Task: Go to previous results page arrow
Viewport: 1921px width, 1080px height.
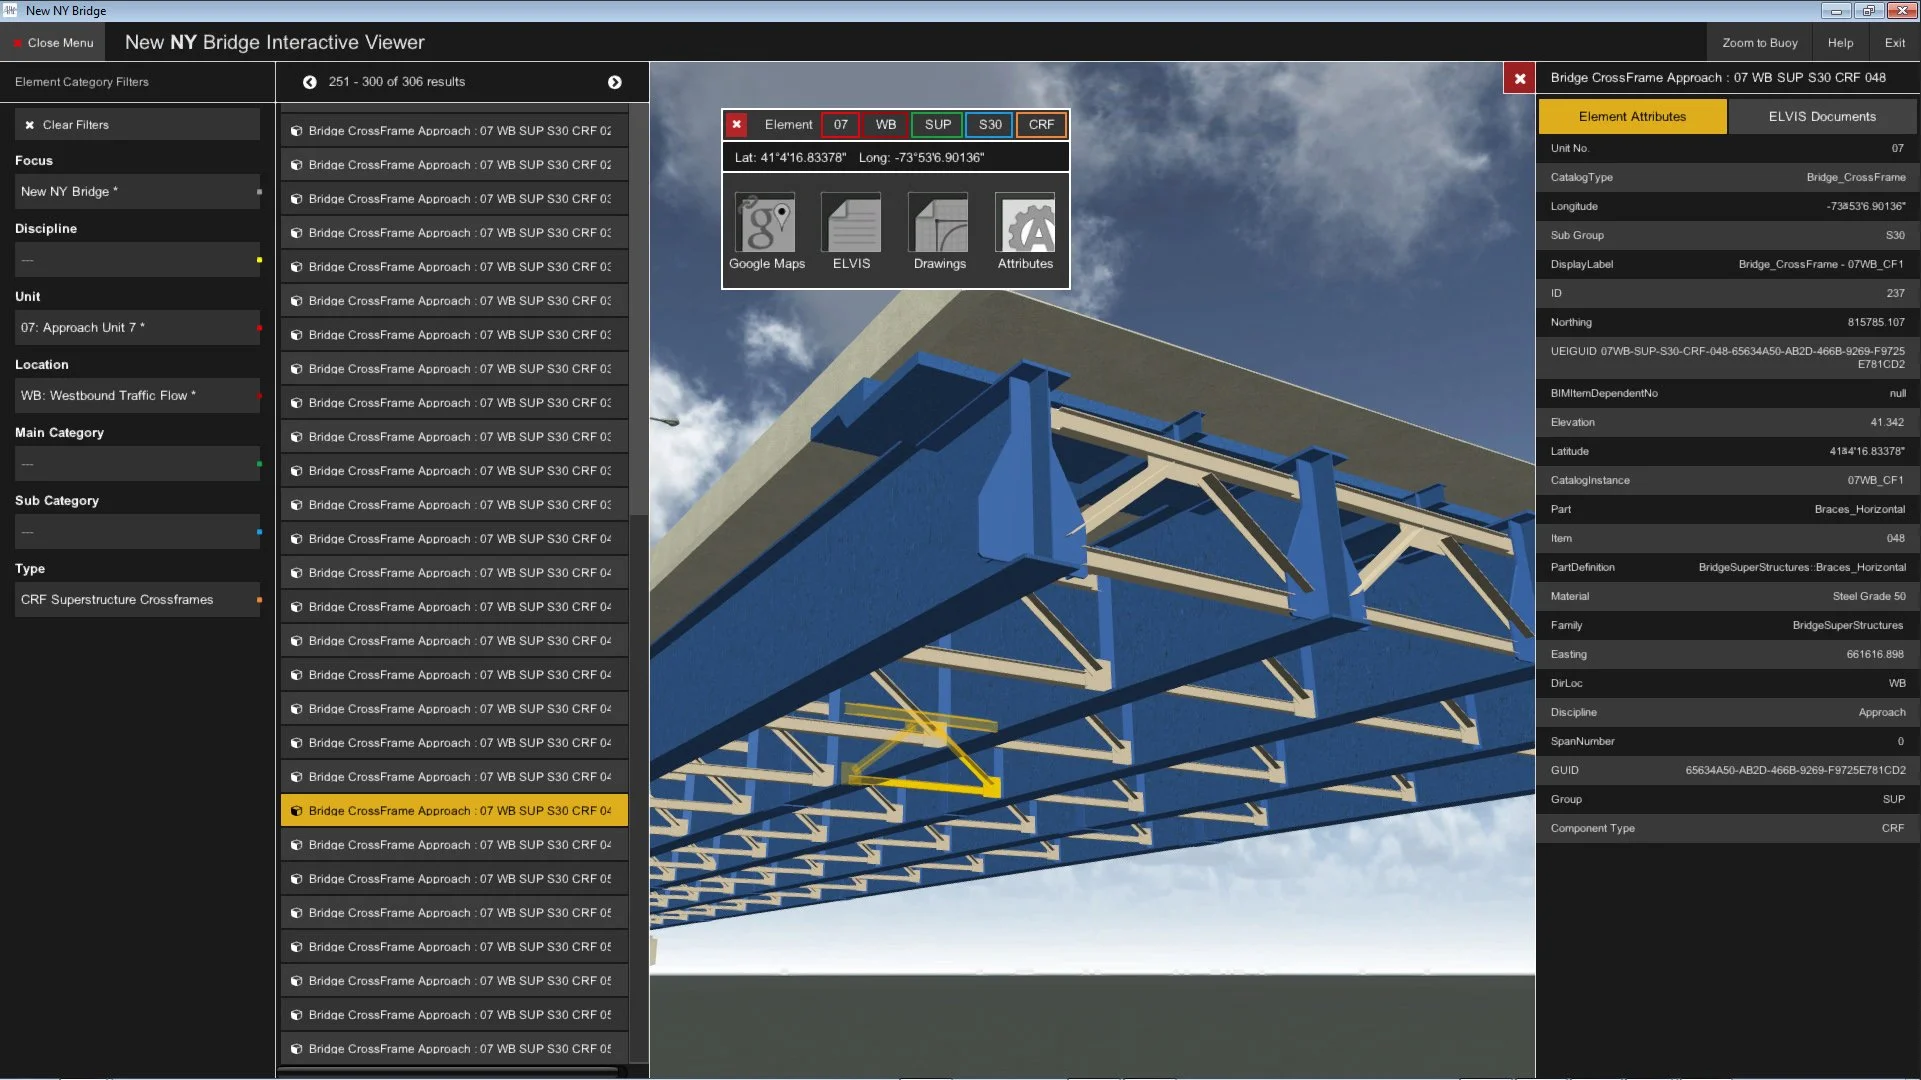Action: point(310,82)
